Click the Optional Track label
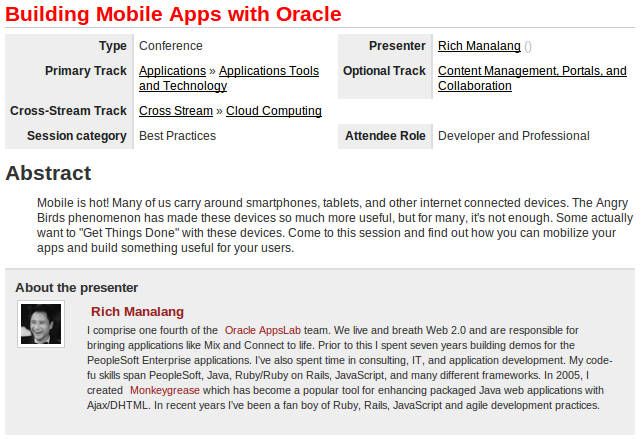 [384, 71]
